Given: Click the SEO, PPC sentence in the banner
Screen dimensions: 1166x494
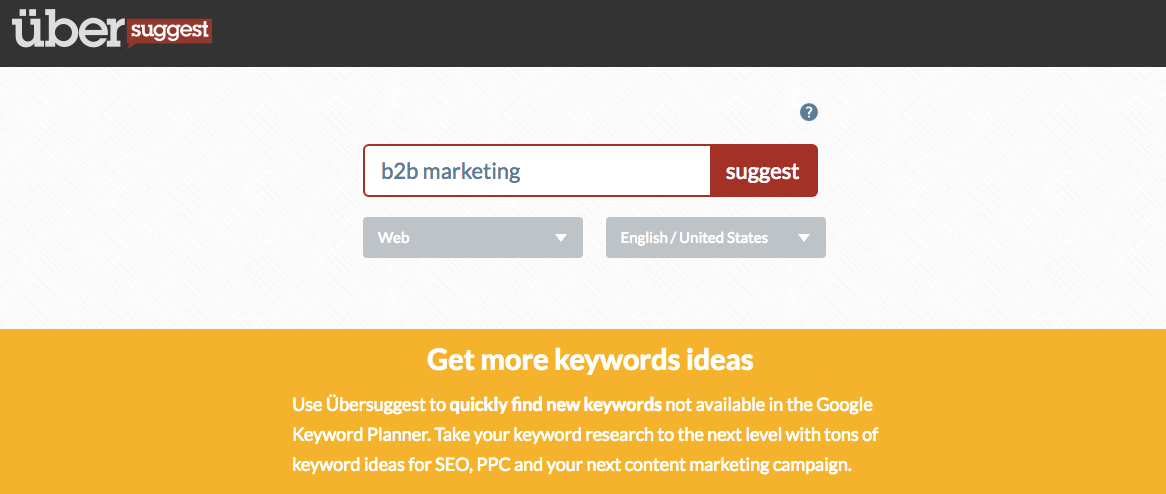Looking at the screenshot, I should coord(571,466).
